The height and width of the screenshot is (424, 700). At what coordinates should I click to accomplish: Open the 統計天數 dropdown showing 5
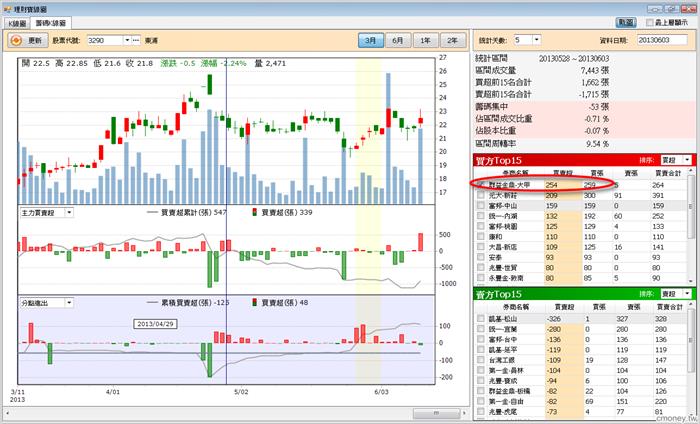click(537, 40)
